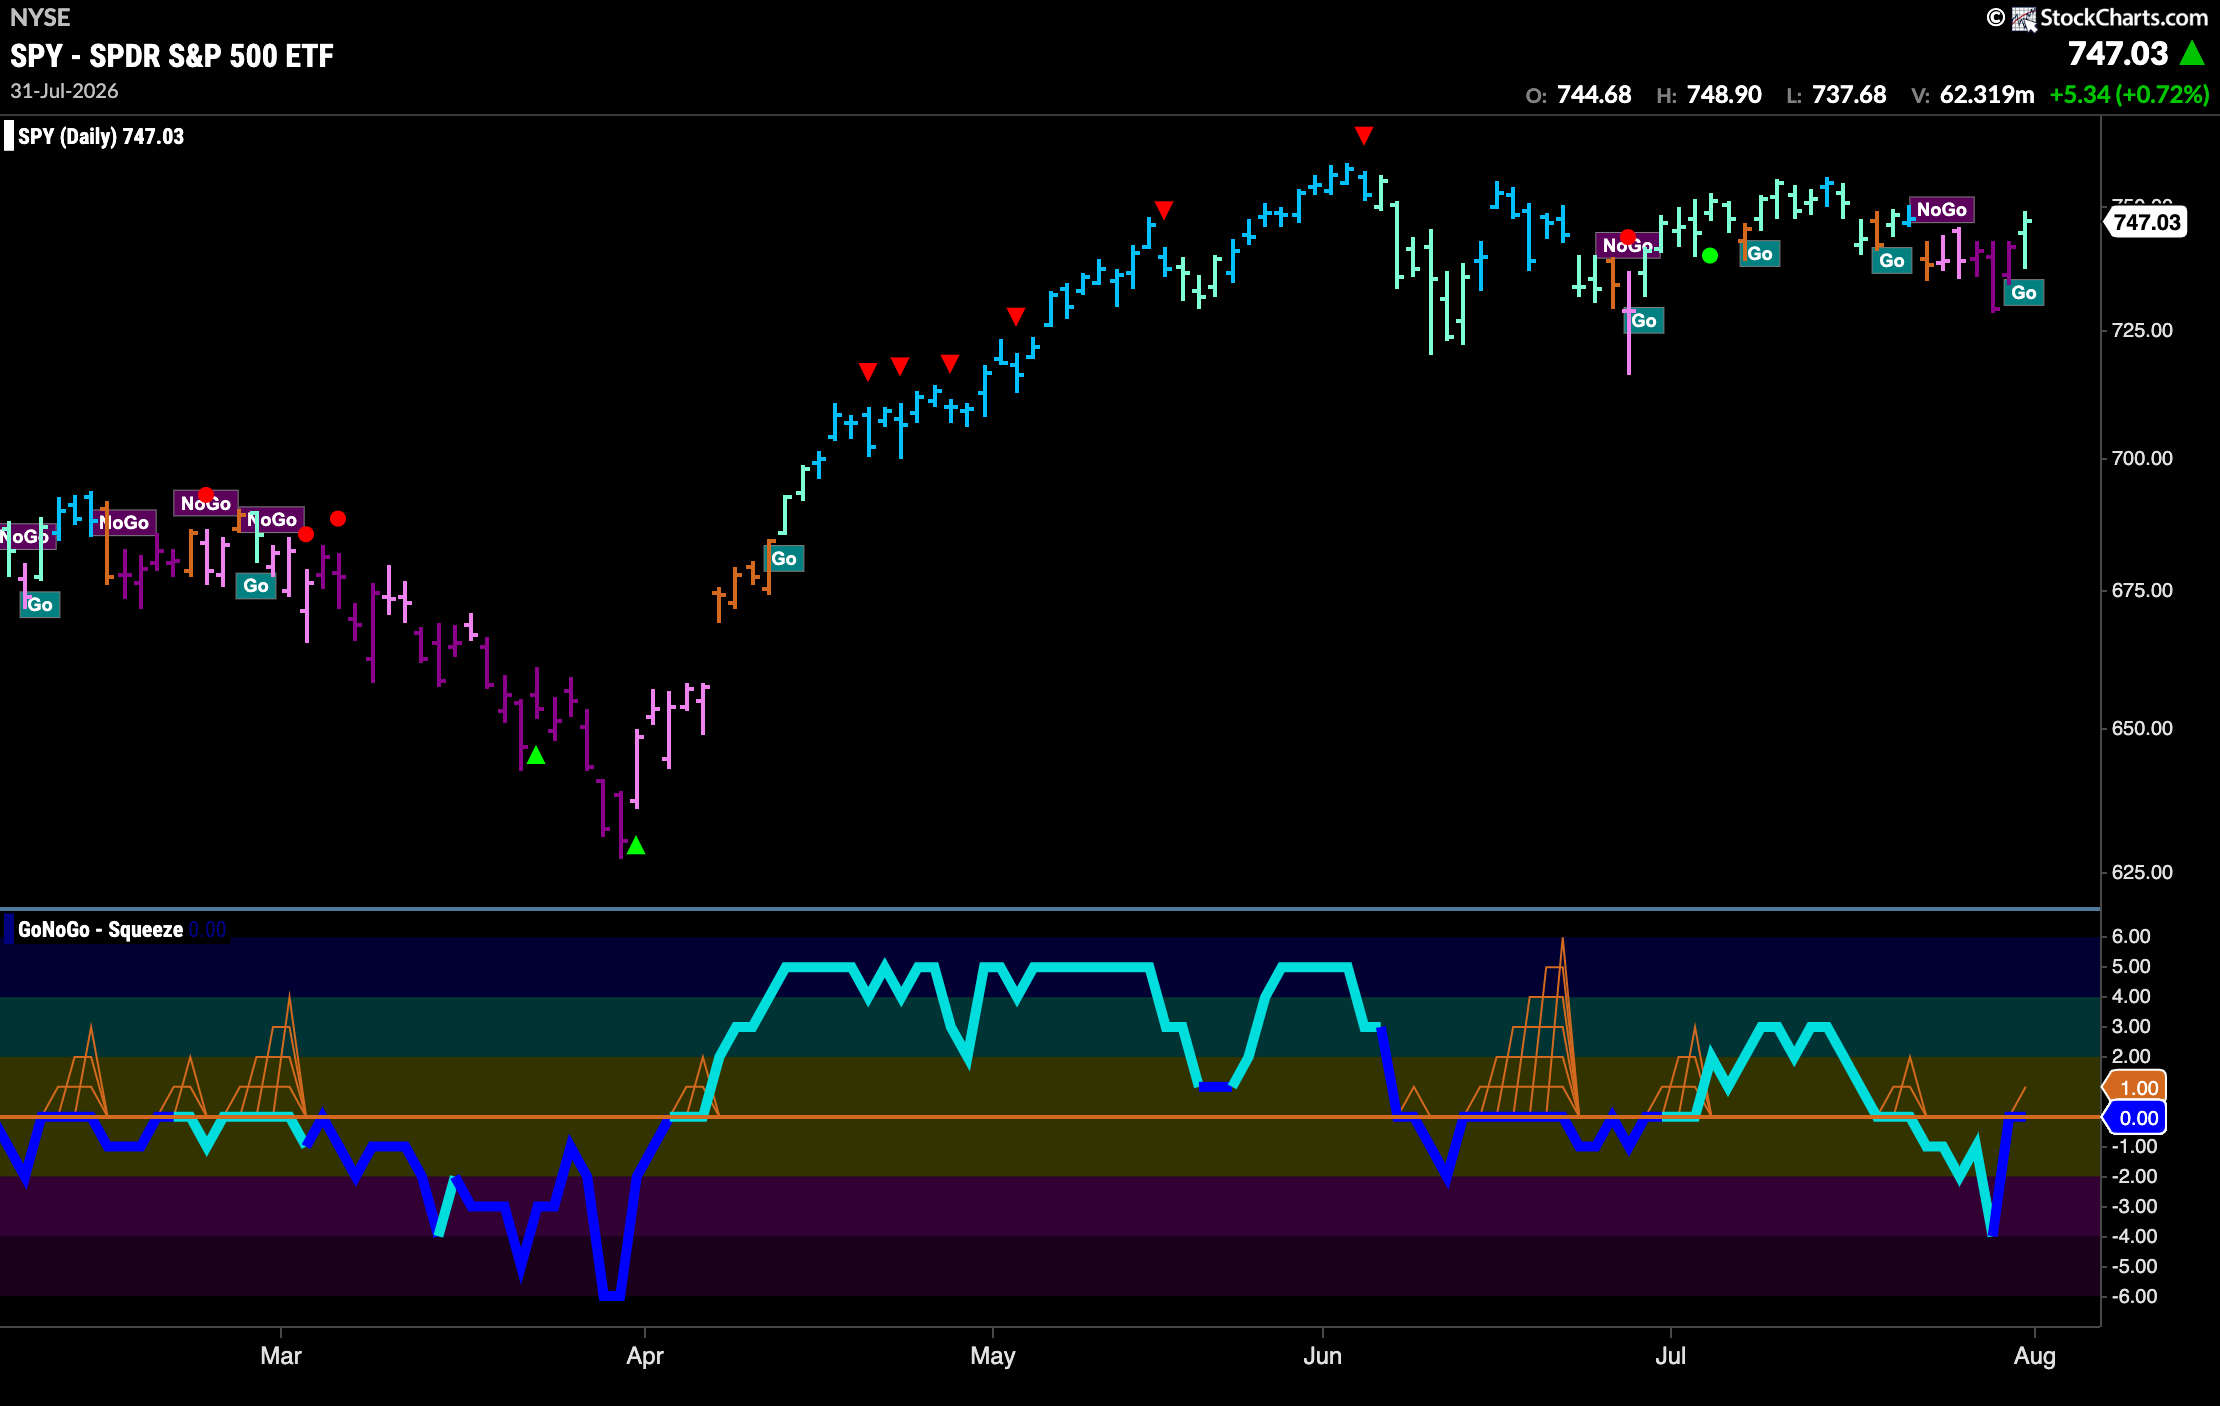Click the 31-Jul-2026 date label
The image size is (2220, 1406).
coord(64,91)
